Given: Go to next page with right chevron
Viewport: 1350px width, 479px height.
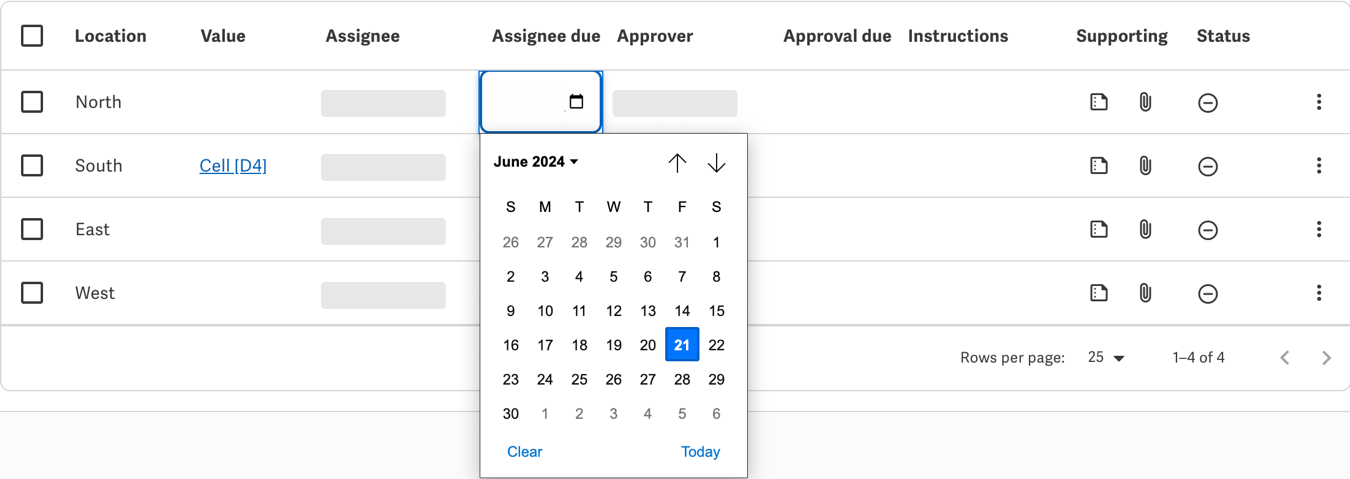Looking at the screenshot, I should (x=1326, y=358).
